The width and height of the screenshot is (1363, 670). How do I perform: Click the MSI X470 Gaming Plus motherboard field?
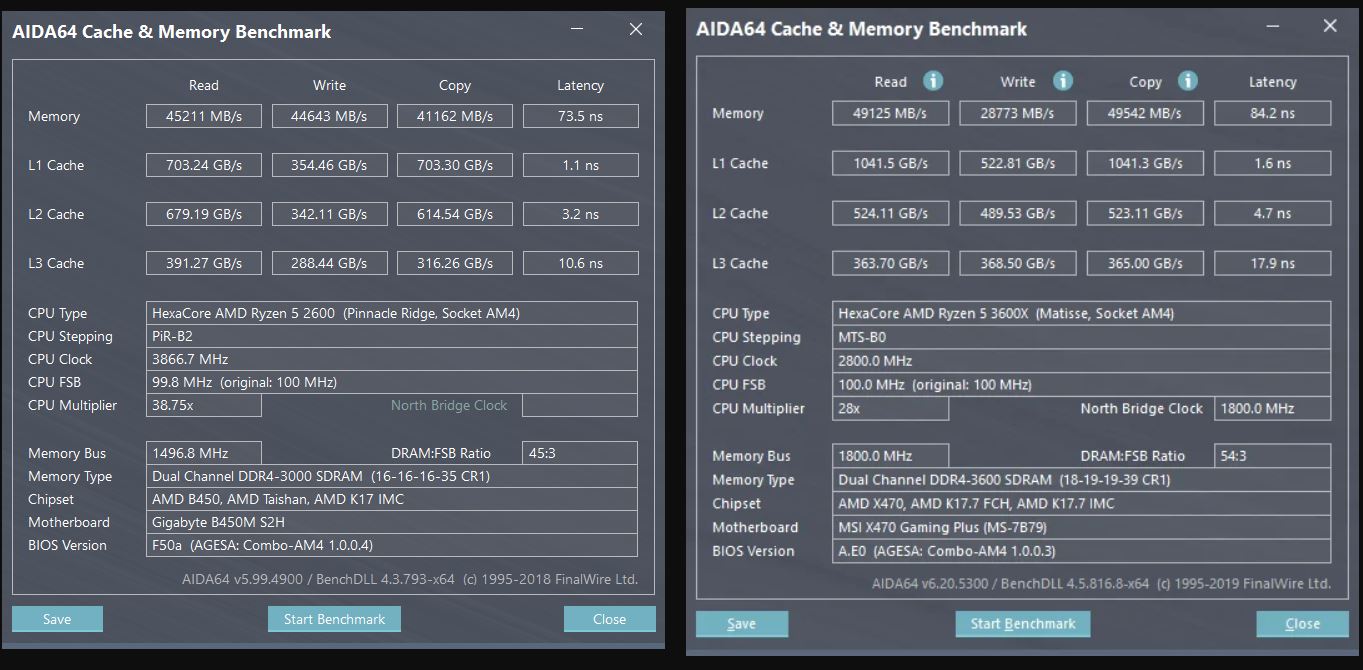click(x=1081, y=527)
